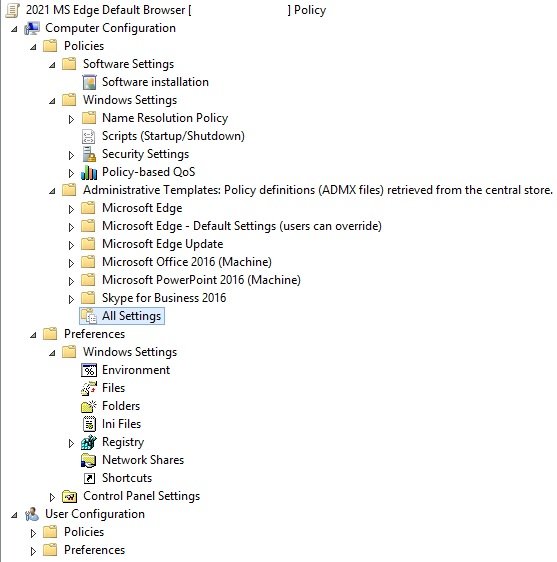Select the Folders preference label
This screenshot has height=562, width=557.
coord(121,406)
